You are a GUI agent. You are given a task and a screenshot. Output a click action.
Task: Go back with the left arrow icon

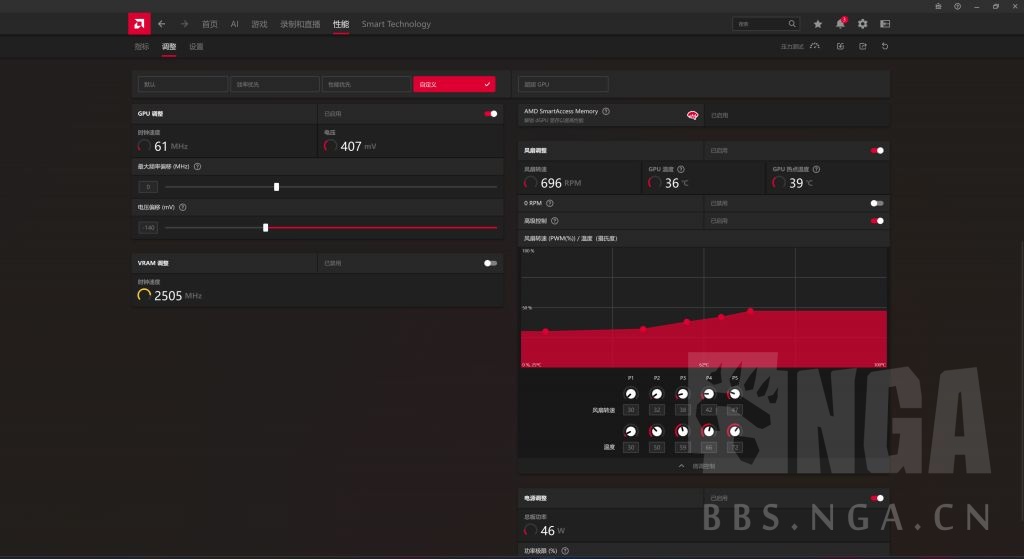click(x=162, y=24)
